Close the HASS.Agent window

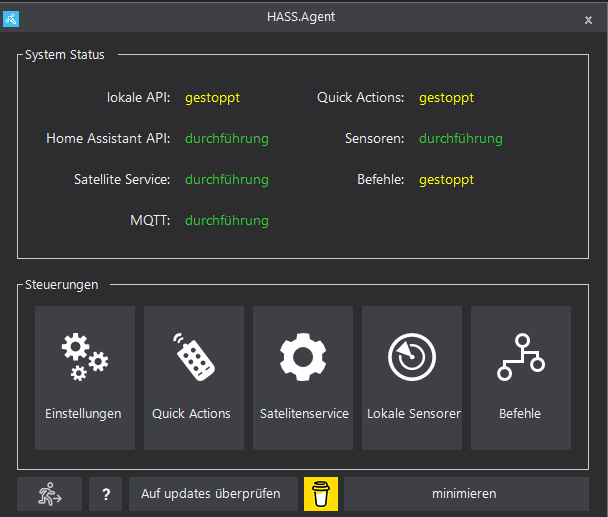point(588,20)
